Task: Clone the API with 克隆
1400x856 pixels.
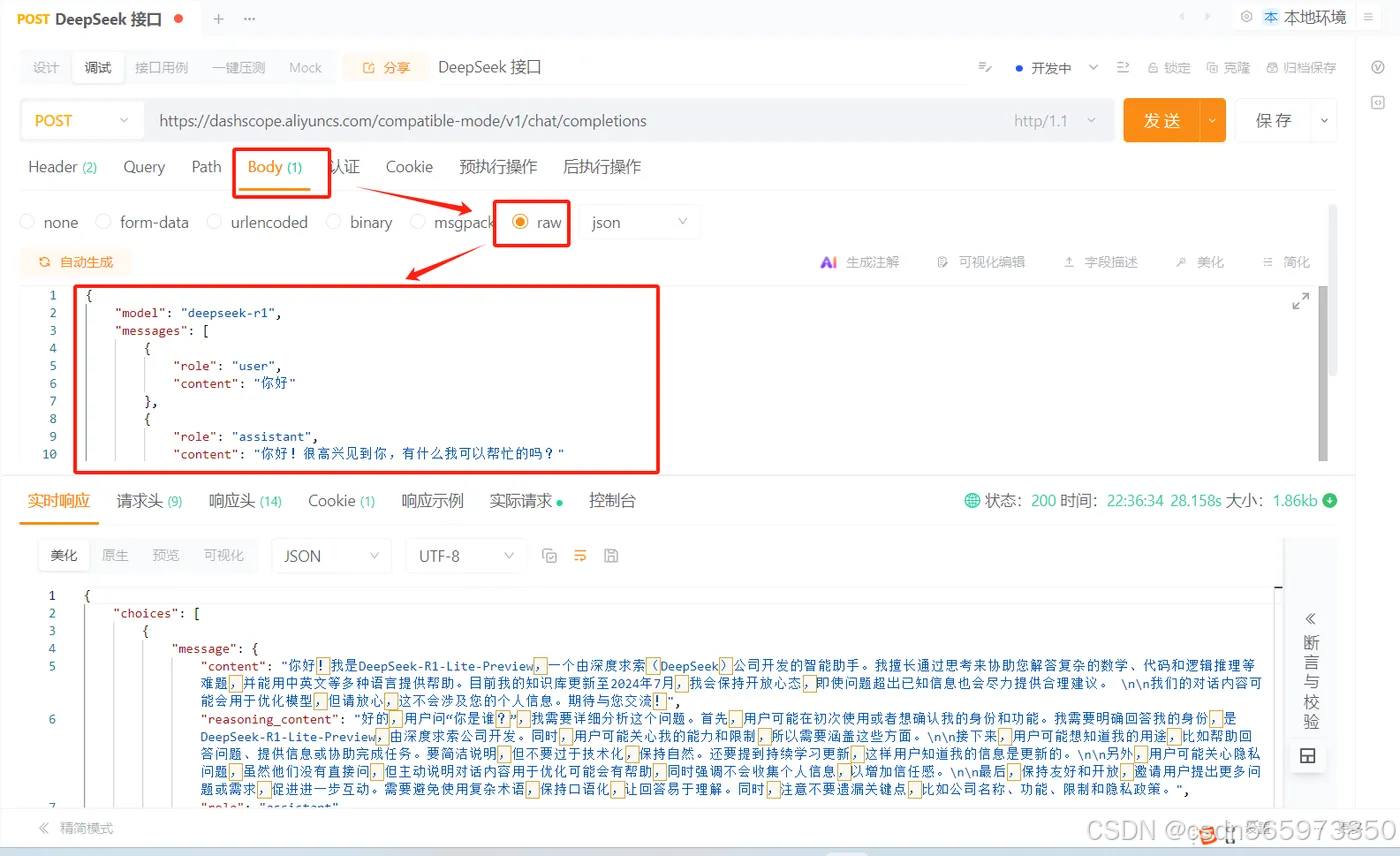Action: pos(1228,68)
